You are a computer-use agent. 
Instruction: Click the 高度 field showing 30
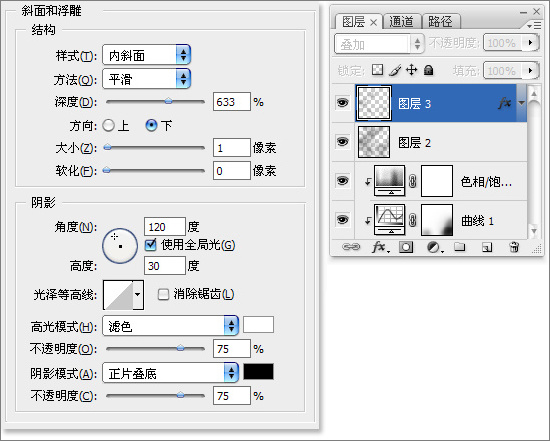[165, 266]
